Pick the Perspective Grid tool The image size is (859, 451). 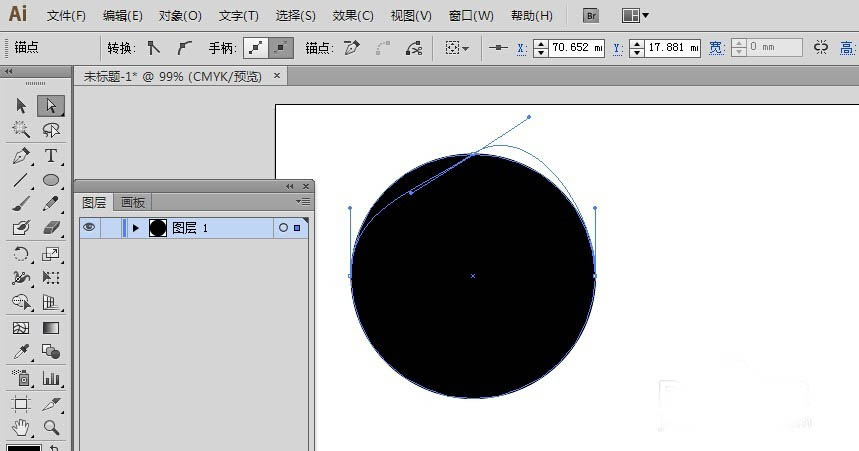coord(51,302)
